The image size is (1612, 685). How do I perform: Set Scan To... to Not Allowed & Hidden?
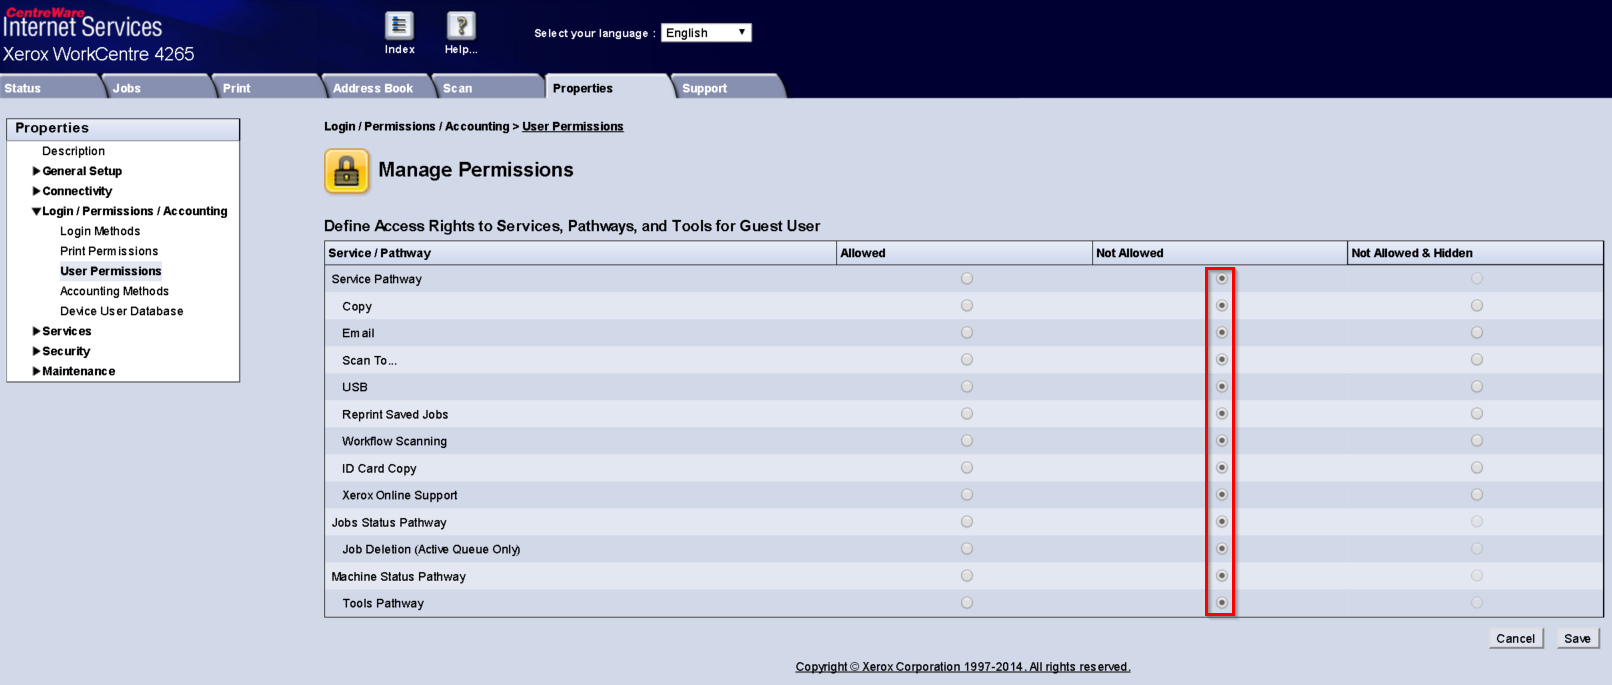point(1477,360)
